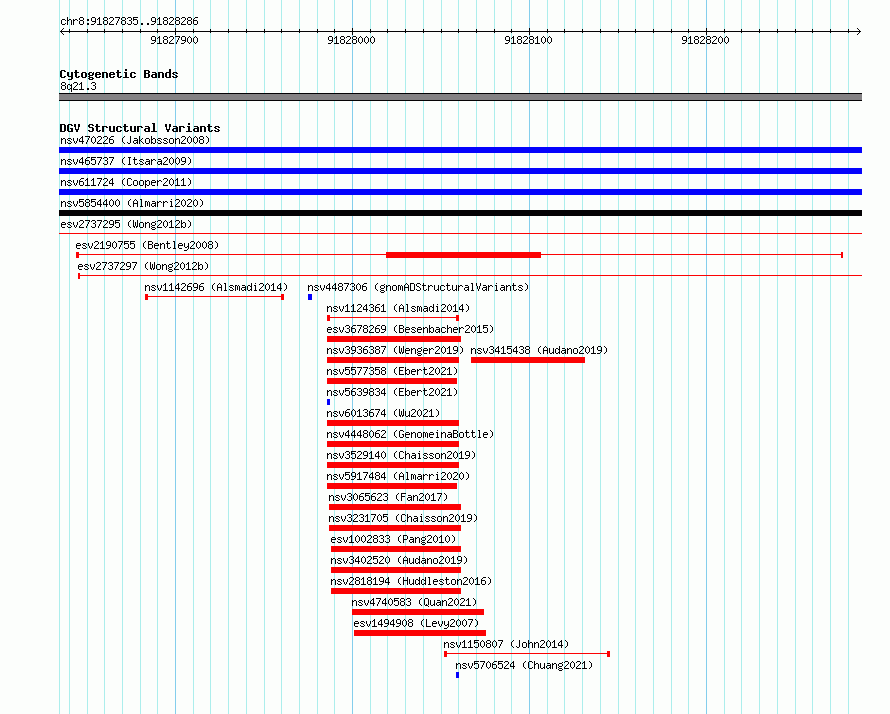Select nsv5706524 (Chuang2021) label

pos(524,665)
